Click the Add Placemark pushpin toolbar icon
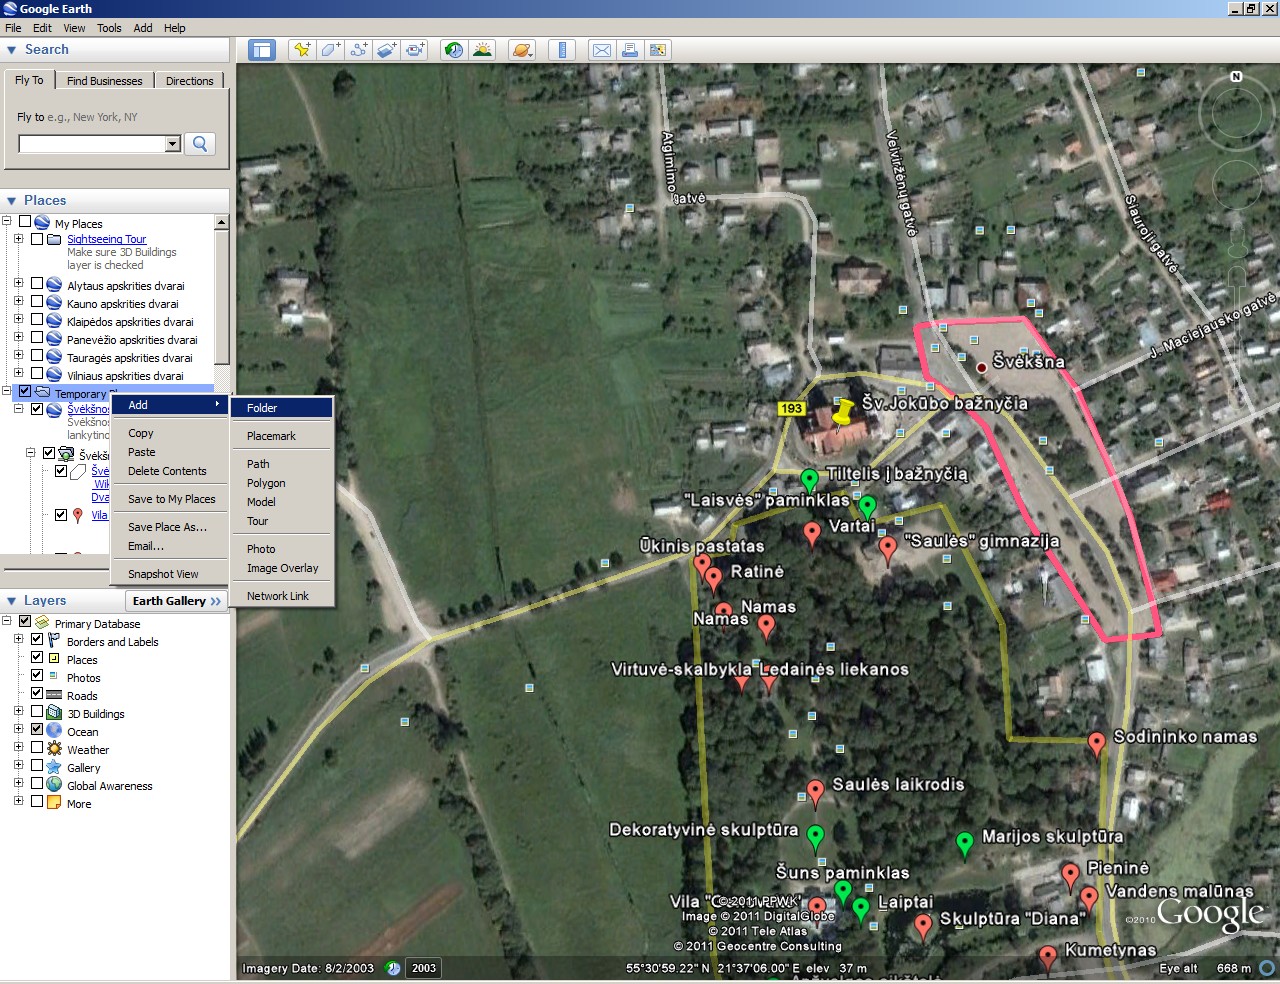The height and width of the screenshot is (984, 1280). (301, 50)
